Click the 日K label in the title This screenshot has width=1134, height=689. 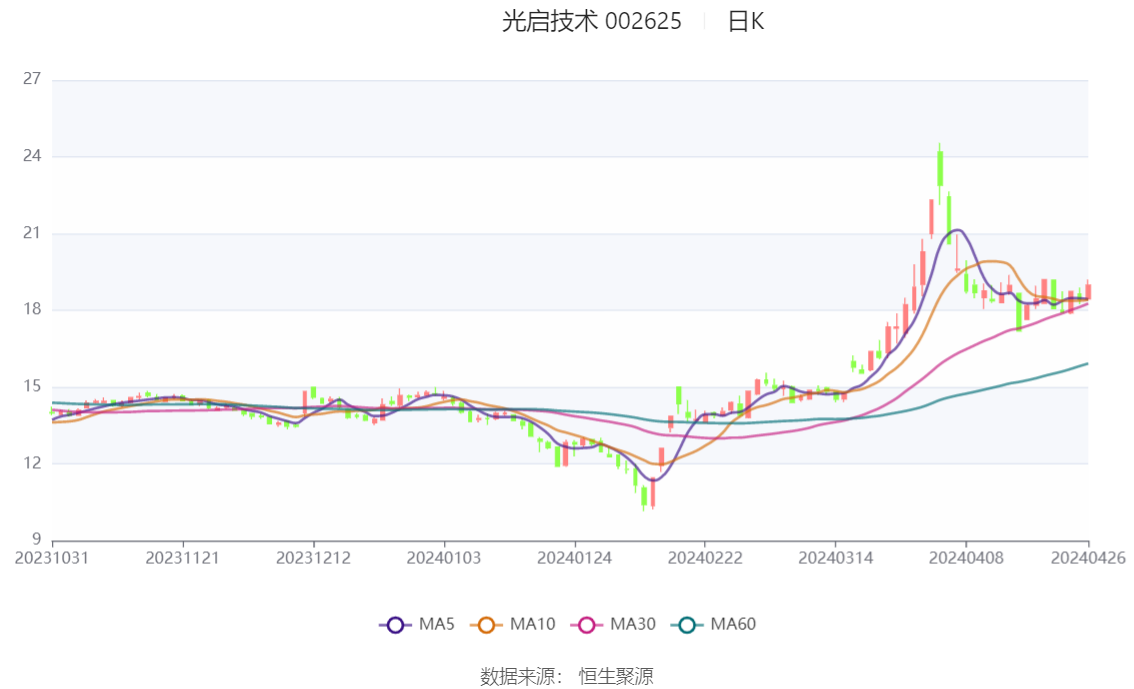[746, 21]
